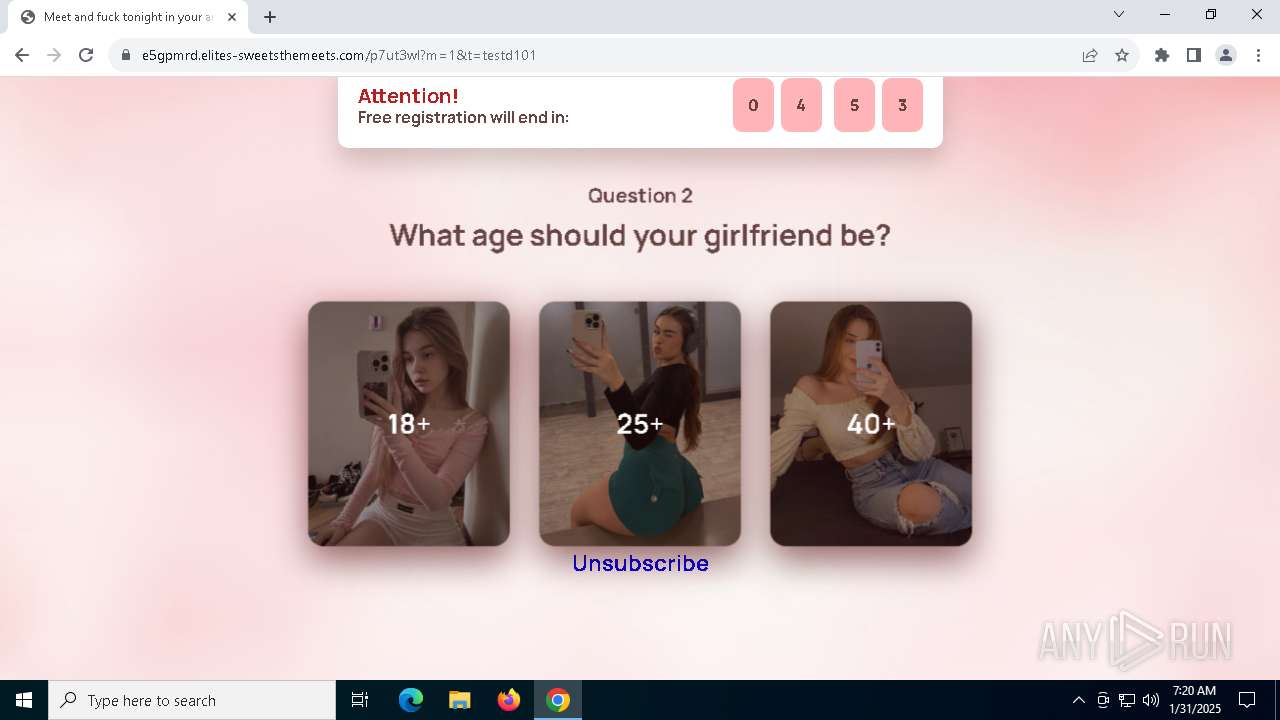View site lock information
Screen dimensions: 1280x720
point(126,55)
